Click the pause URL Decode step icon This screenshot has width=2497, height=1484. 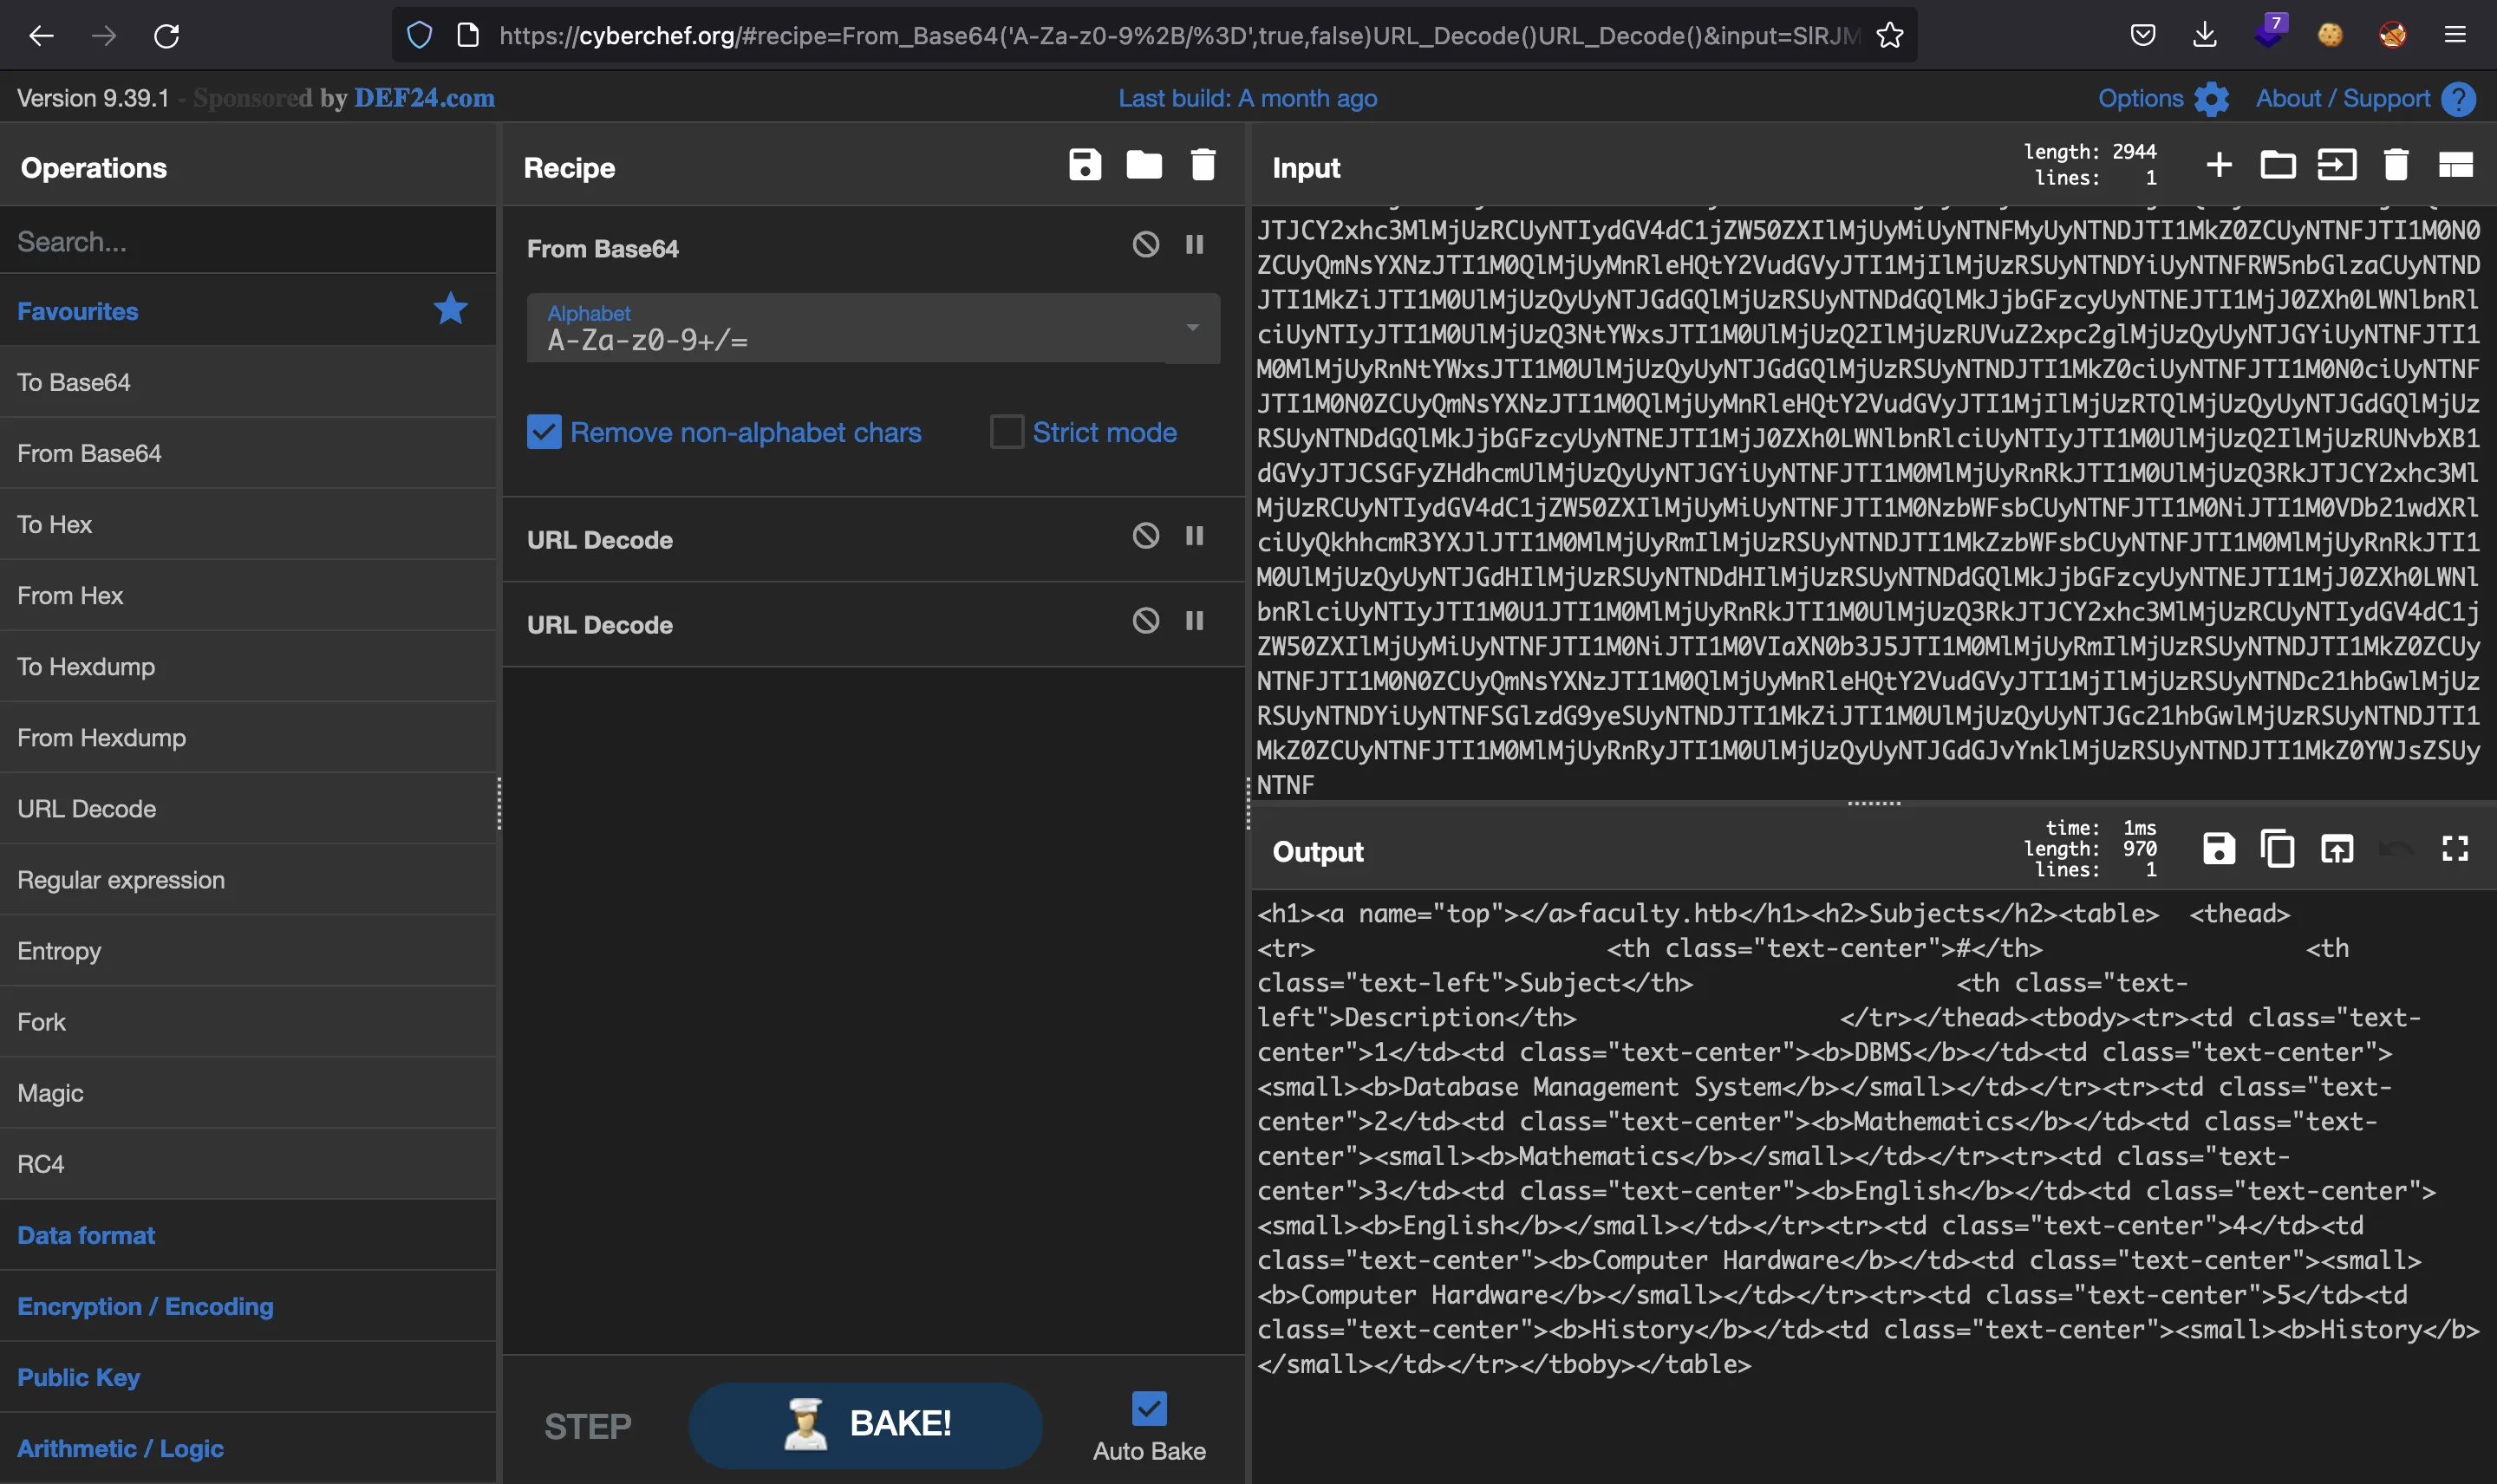point(1195,537)
